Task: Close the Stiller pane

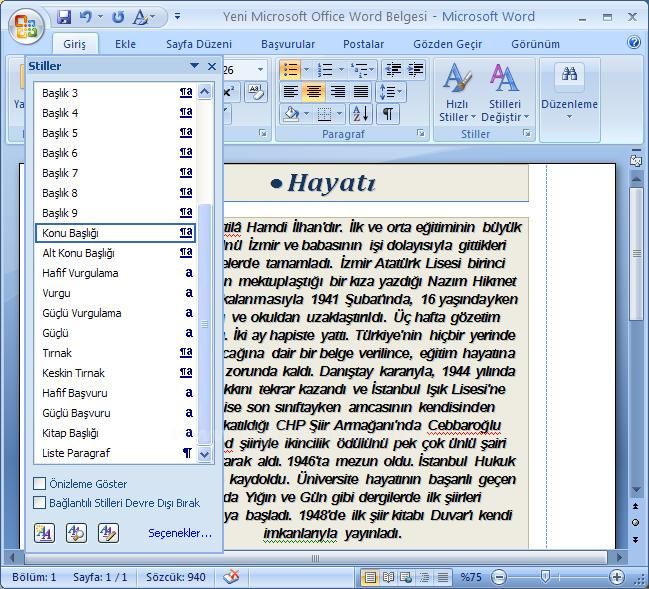Action: (212, 66)
